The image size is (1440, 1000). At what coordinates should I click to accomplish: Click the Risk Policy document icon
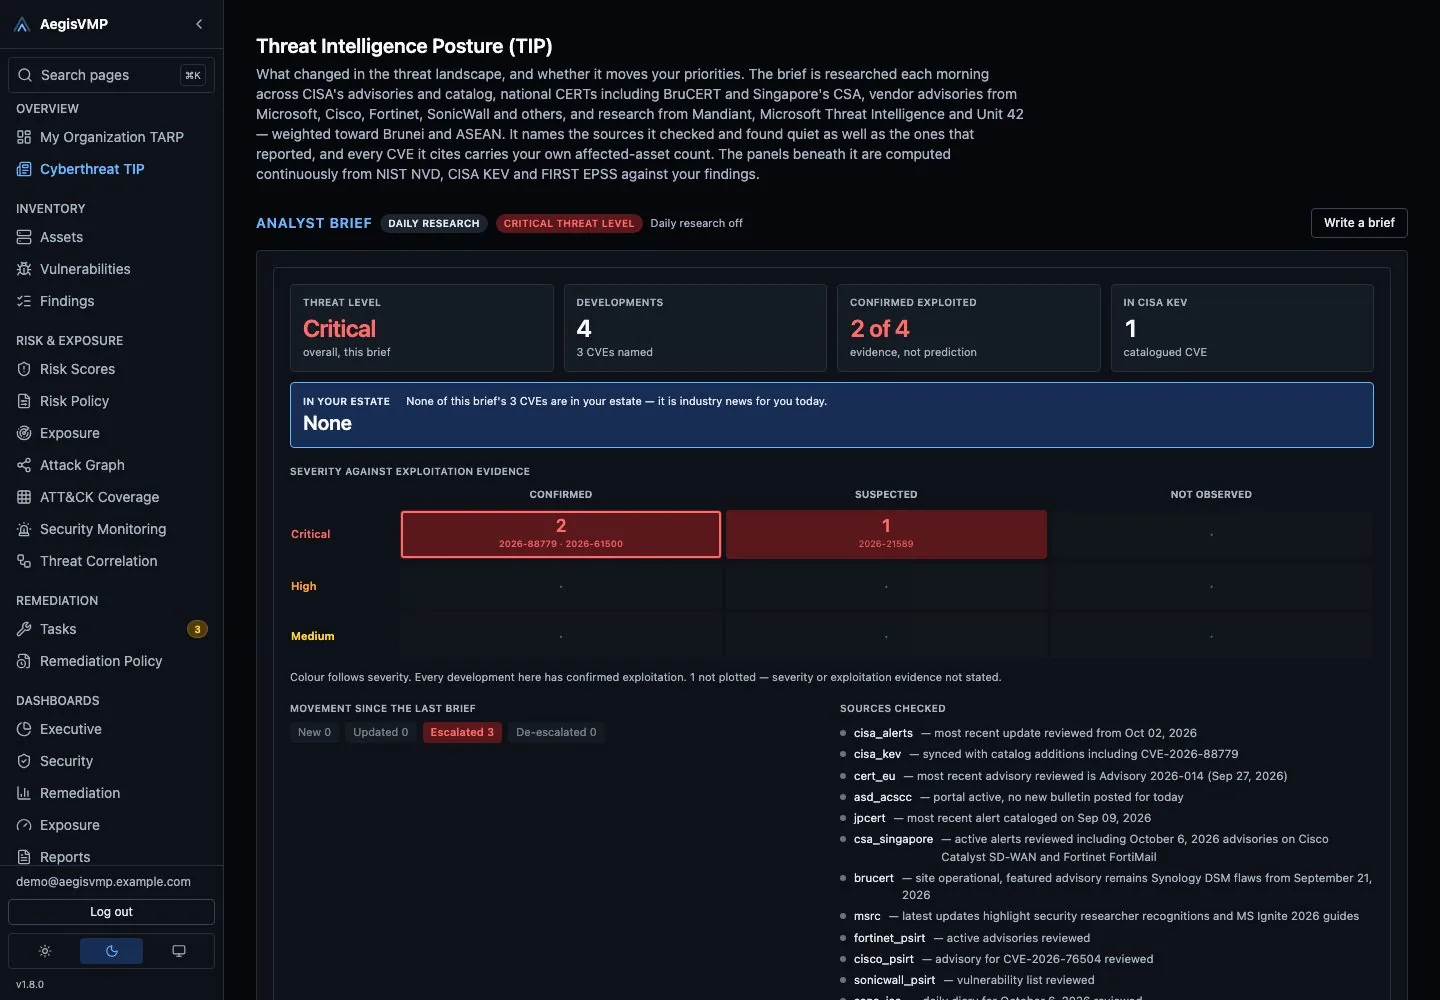tap(24, 401)
